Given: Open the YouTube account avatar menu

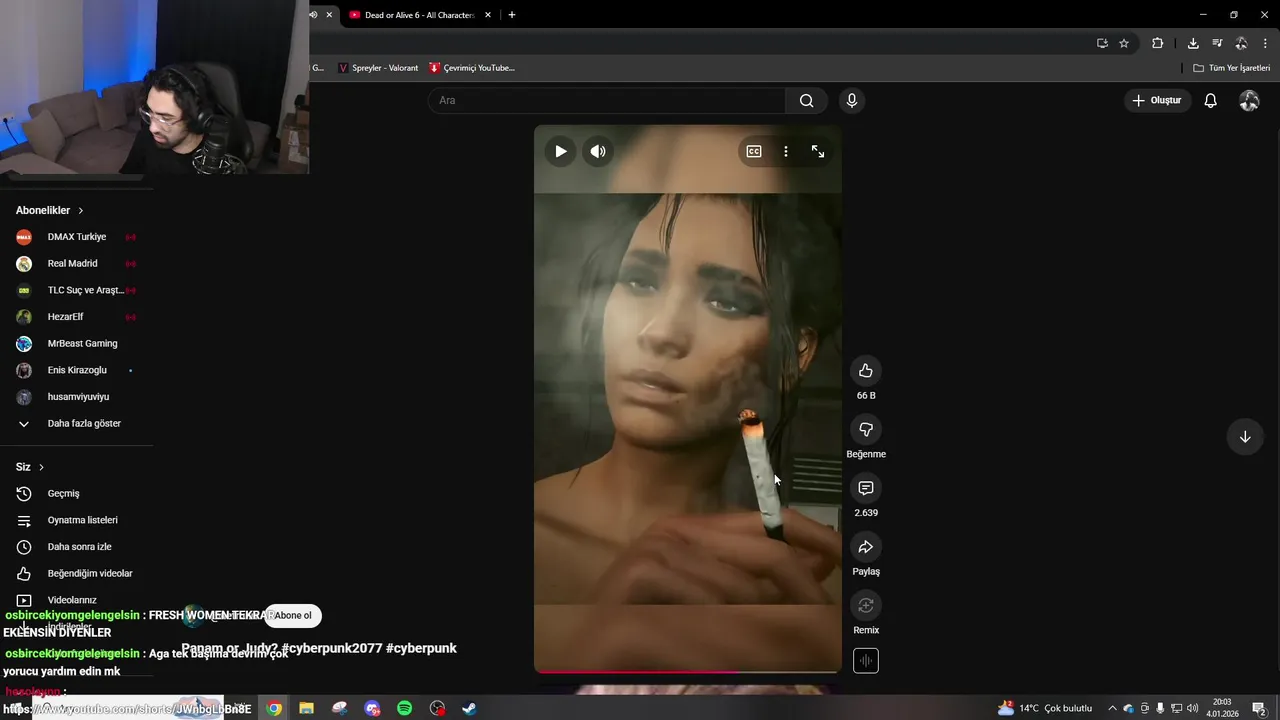Looking at the screenshot, I should 1249,100.
